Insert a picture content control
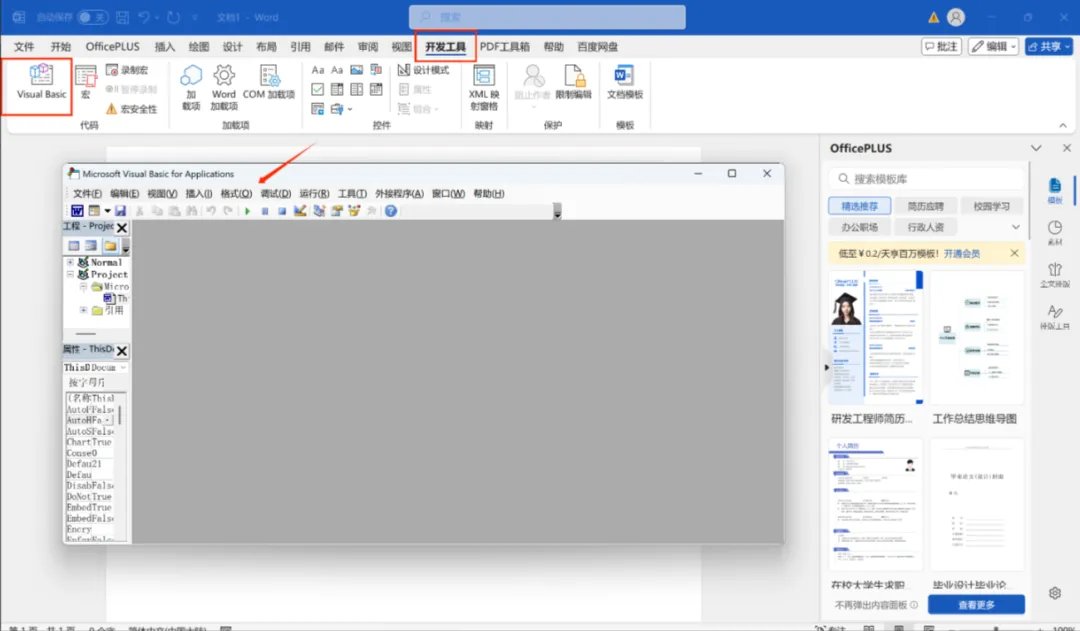 click(x=356, y=70)
